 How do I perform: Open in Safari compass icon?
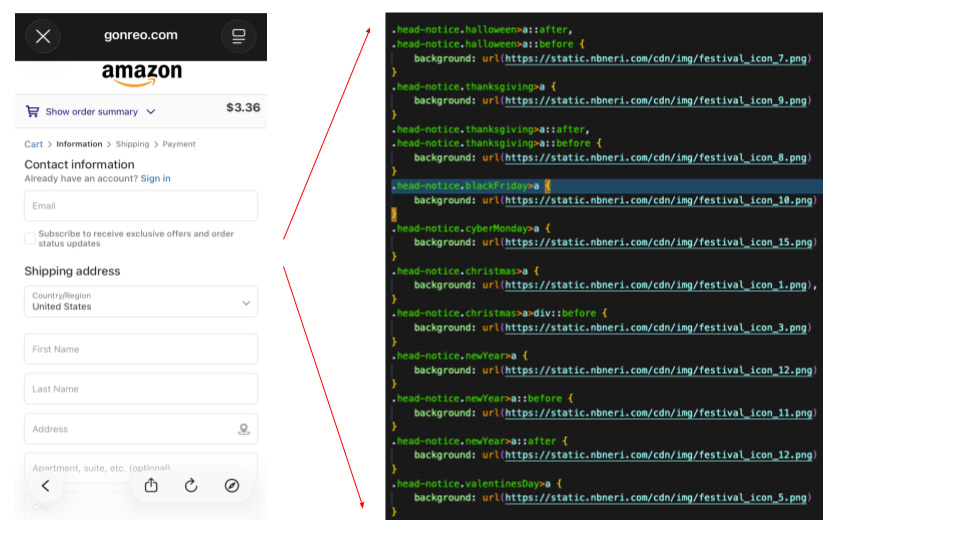[231, 486]
